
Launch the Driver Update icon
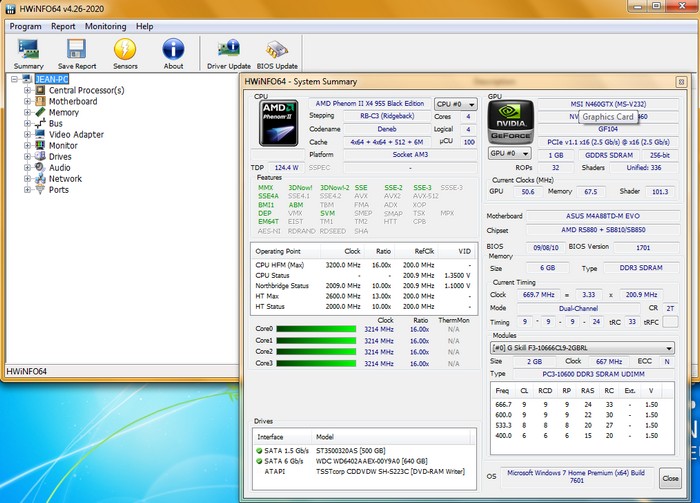[229, 49]
